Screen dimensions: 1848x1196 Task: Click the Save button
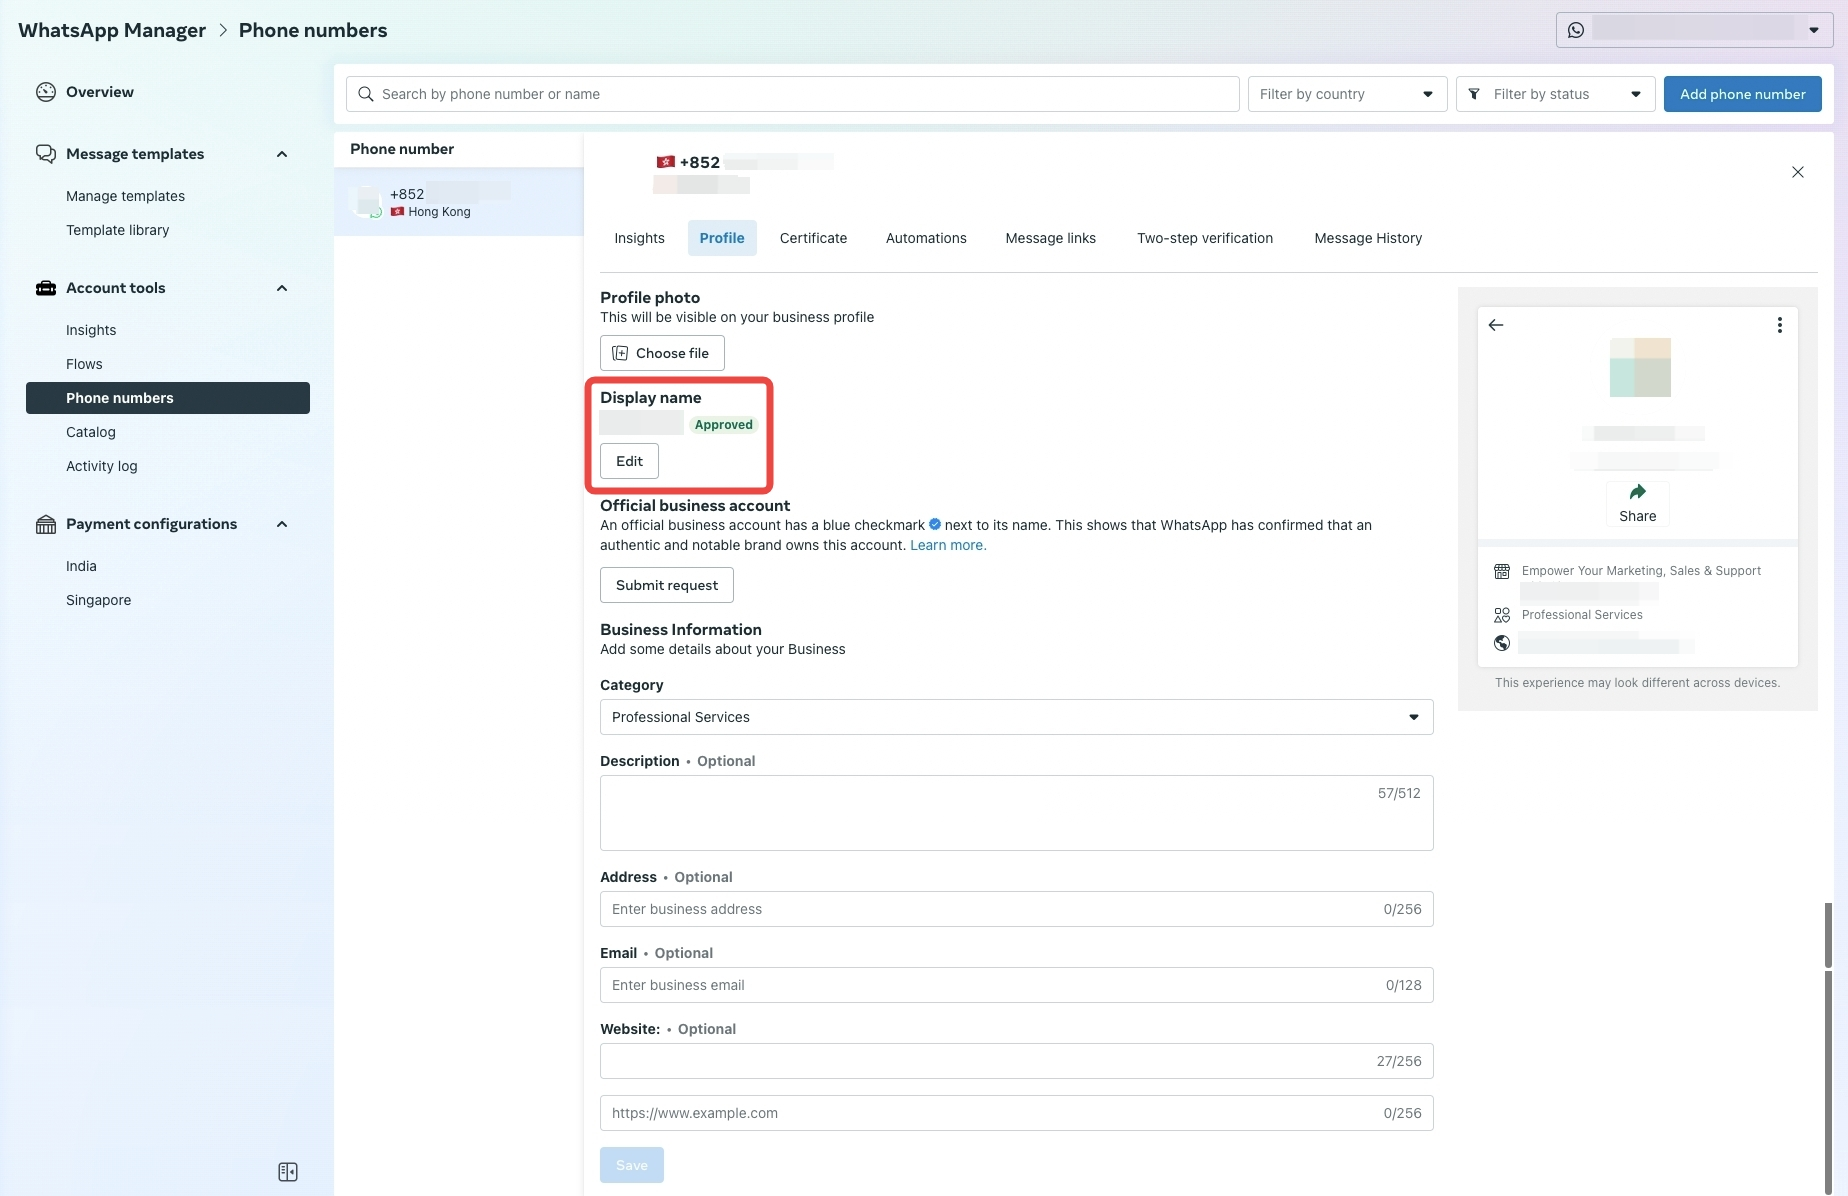pyautogui.click(x=631, y=1165)
